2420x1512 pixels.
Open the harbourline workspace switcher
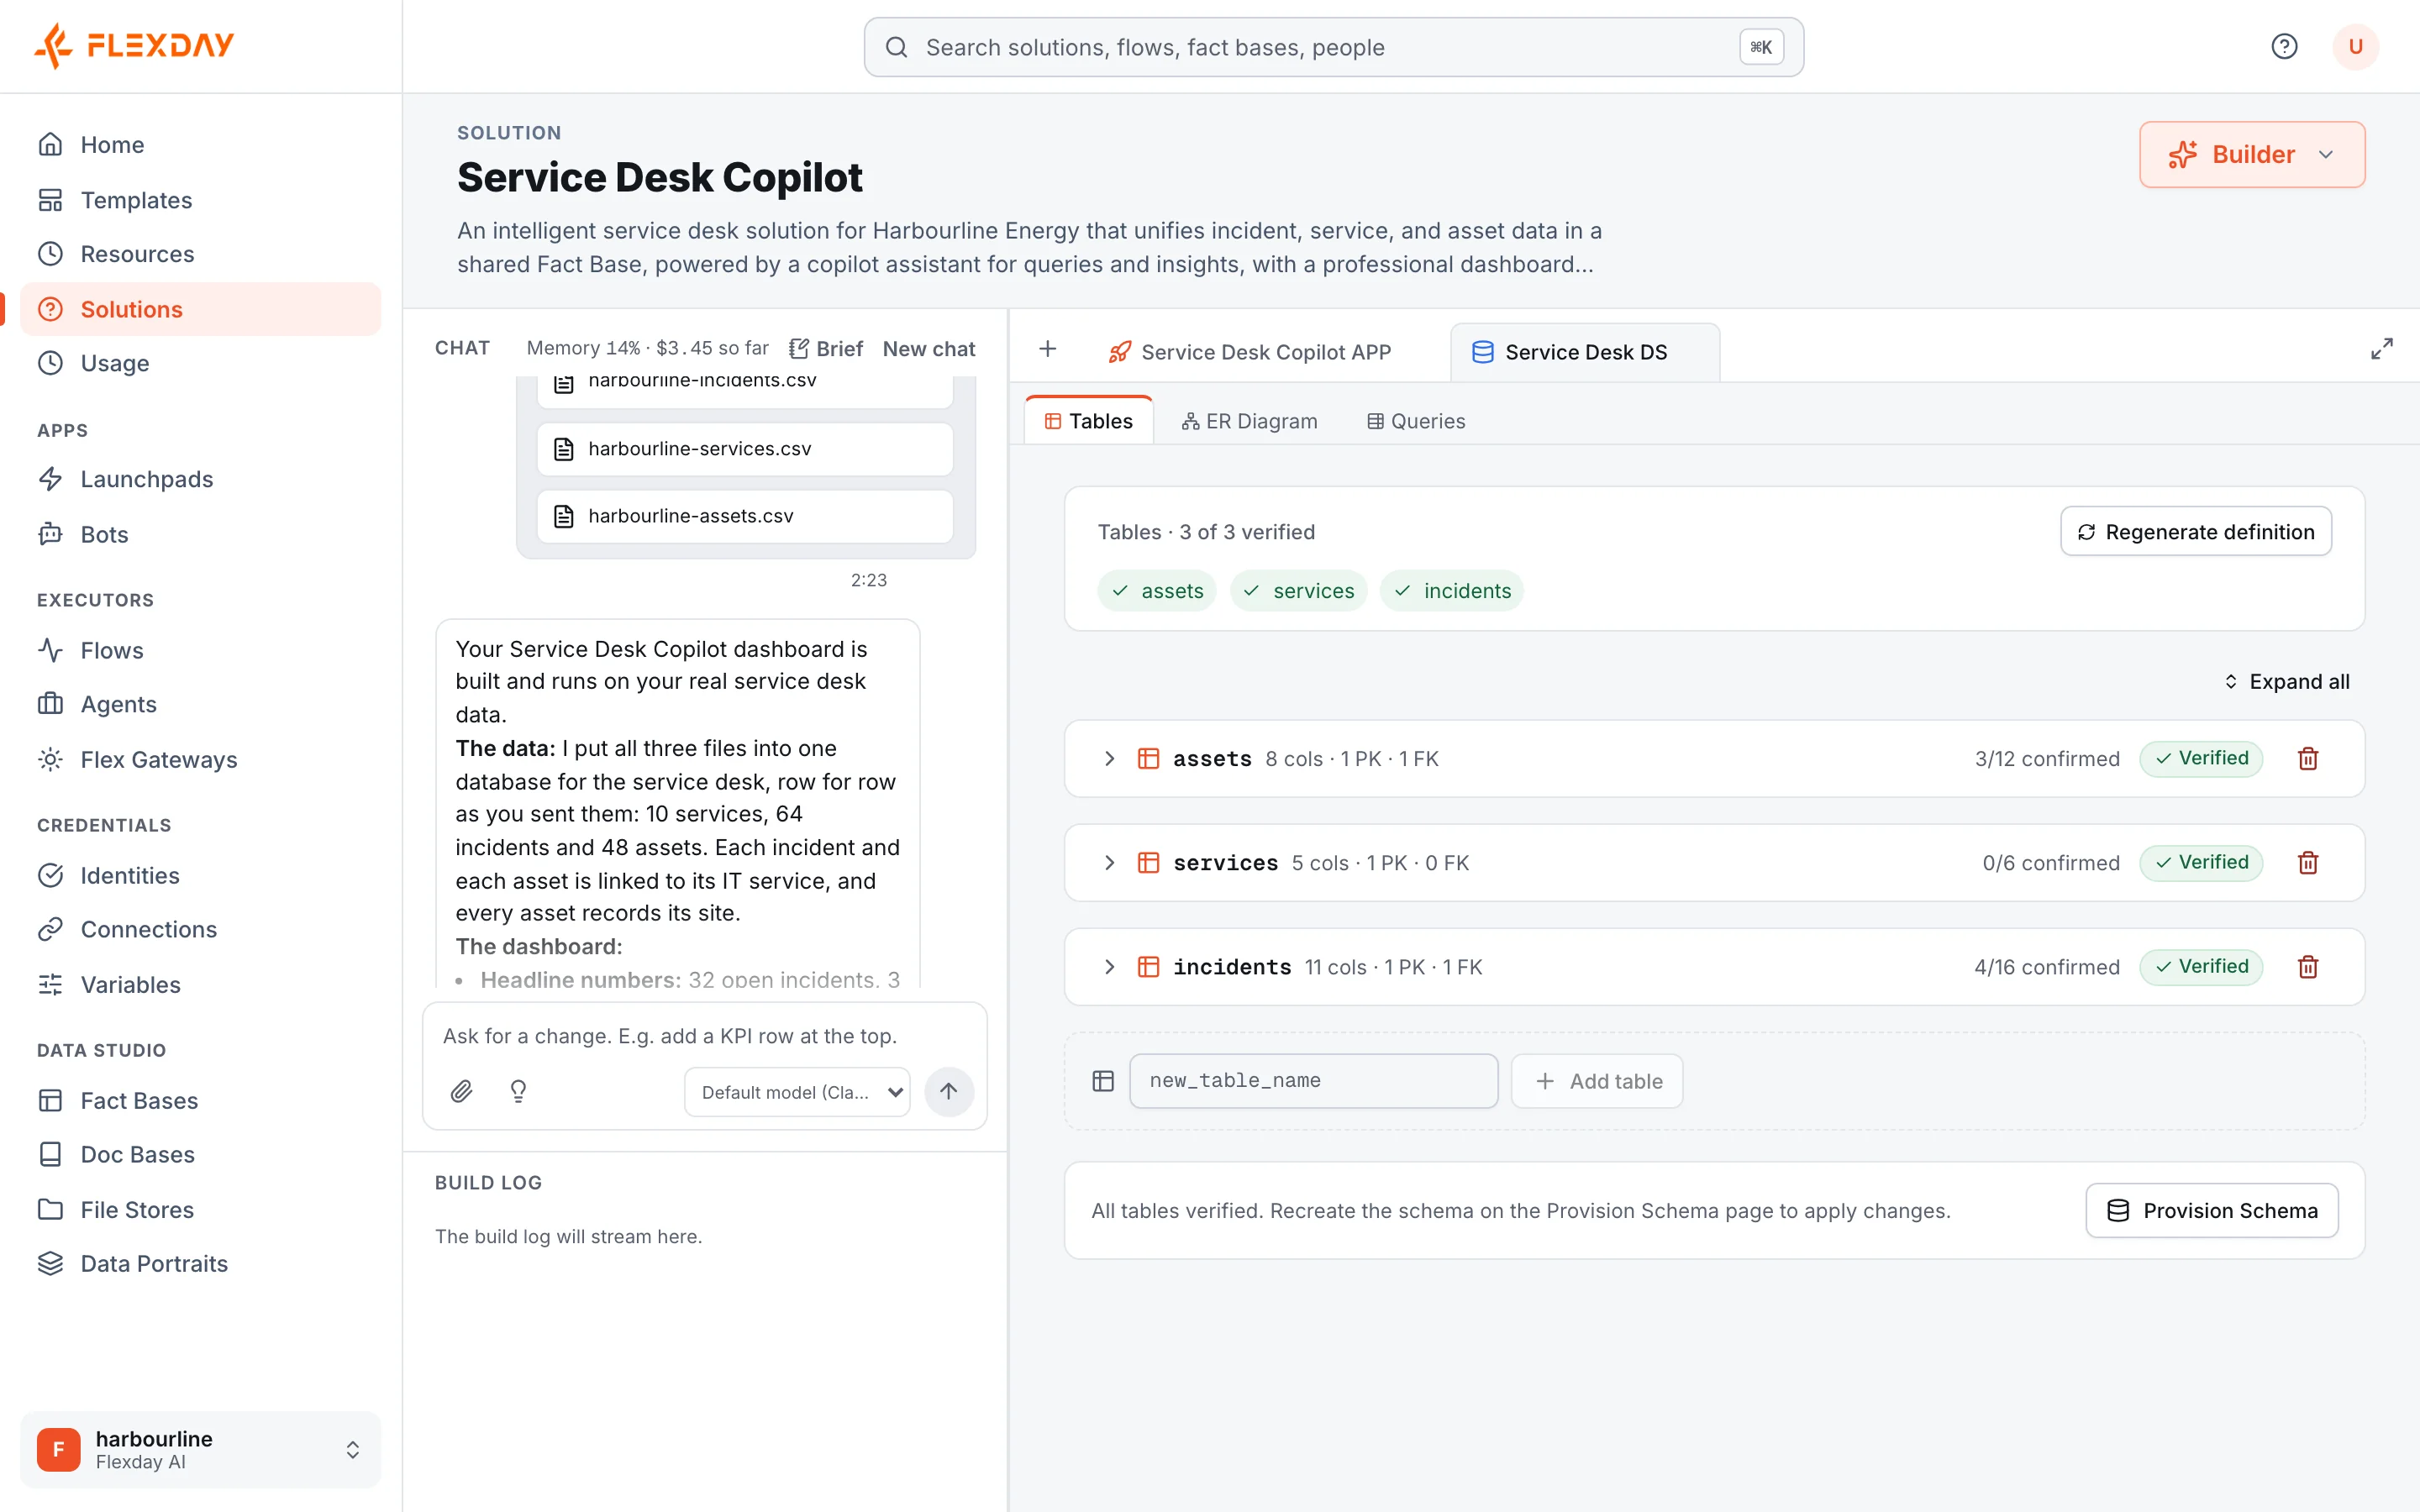pos(200,1449)
